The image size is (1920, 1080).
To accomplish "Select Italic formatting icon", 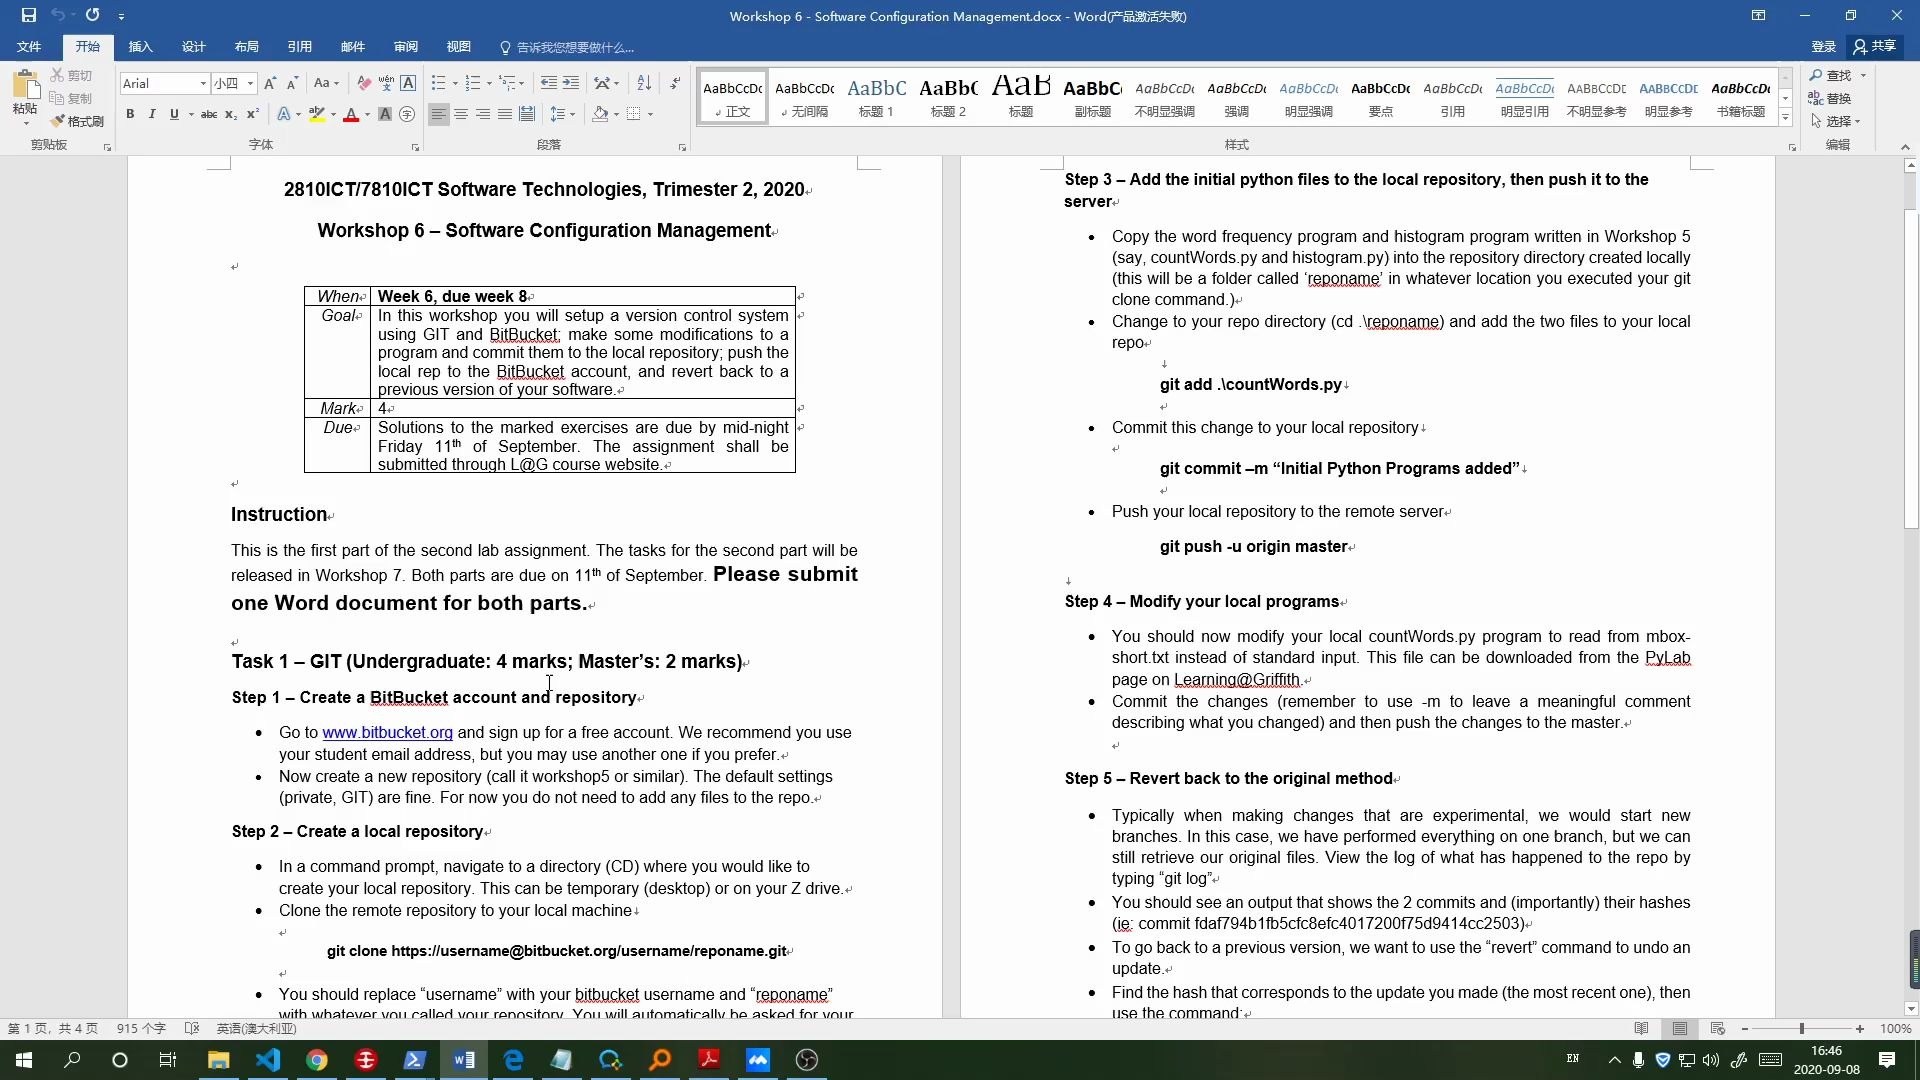I will [150, 113].
